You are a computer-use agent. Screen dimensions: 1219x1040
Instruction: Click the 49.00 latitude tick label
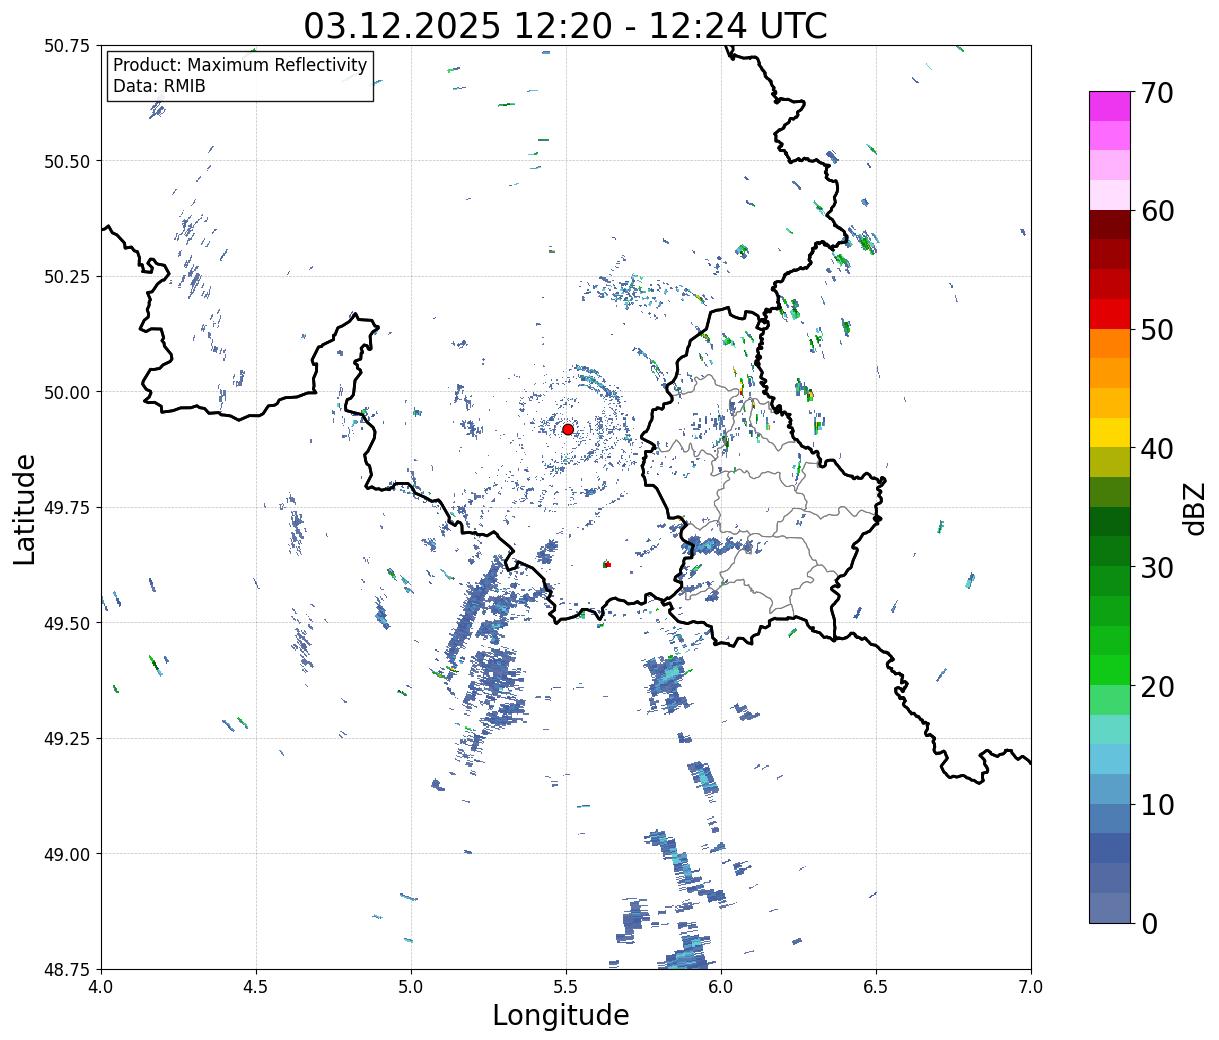pos(67,854)
